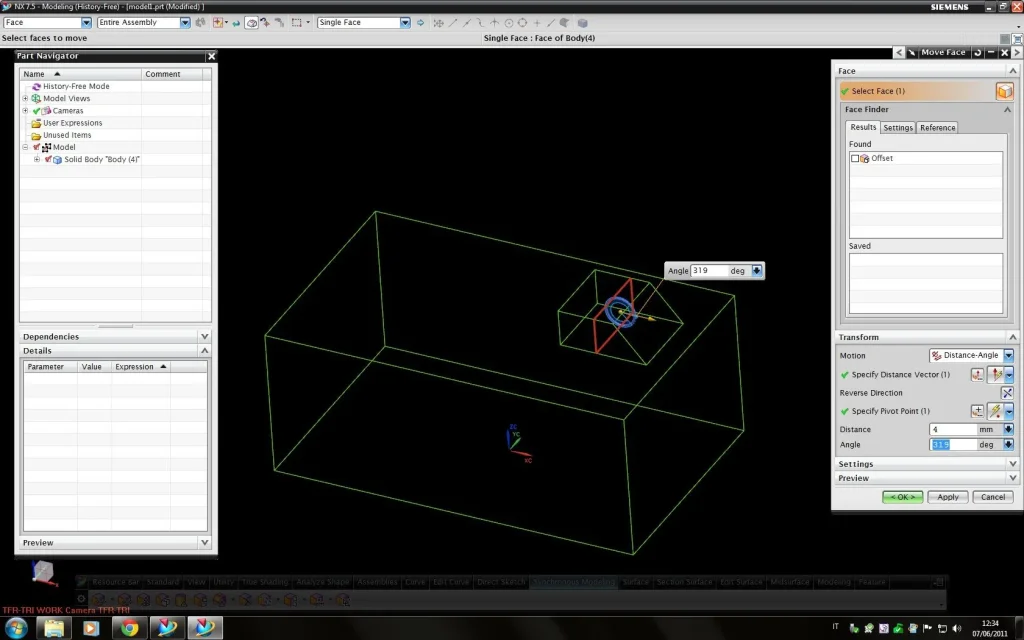Expand the Solid Body "Body (4)" node
Viewport: 1024px width, 640px height.
[37, 159]
